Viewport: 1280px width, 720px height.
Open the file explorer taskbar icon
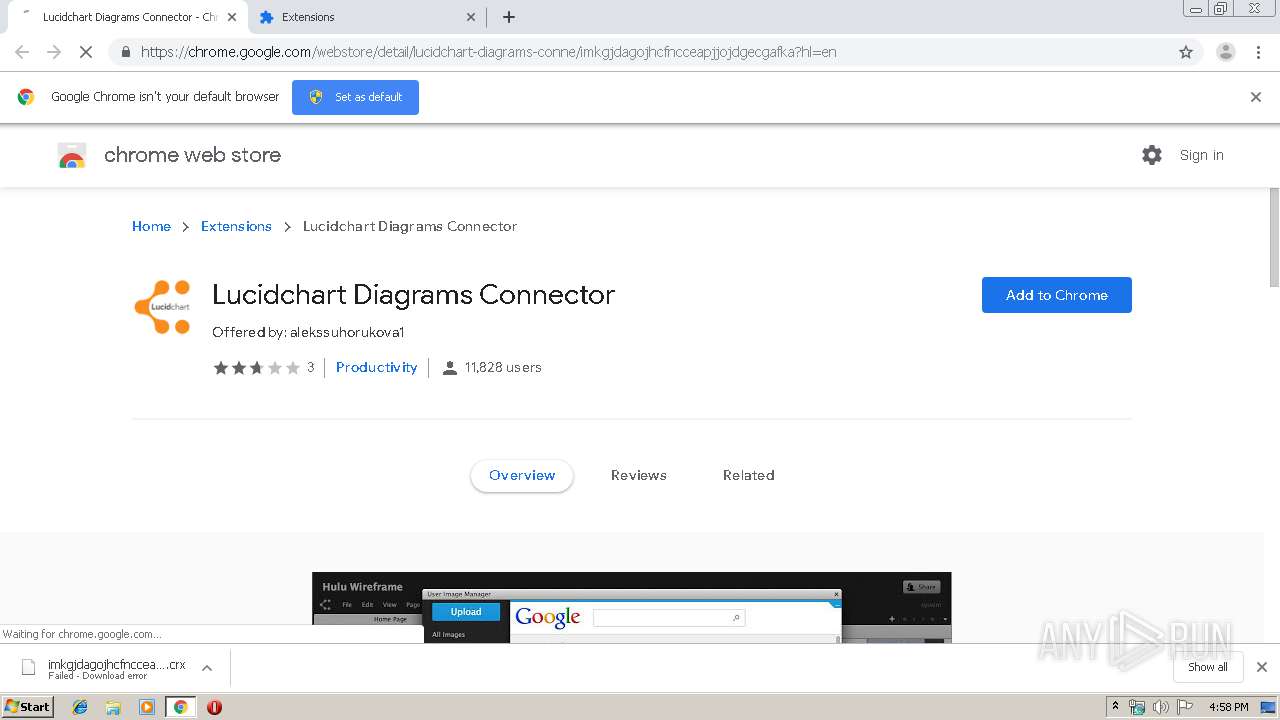pyautogui.click(x=113, y=707)
